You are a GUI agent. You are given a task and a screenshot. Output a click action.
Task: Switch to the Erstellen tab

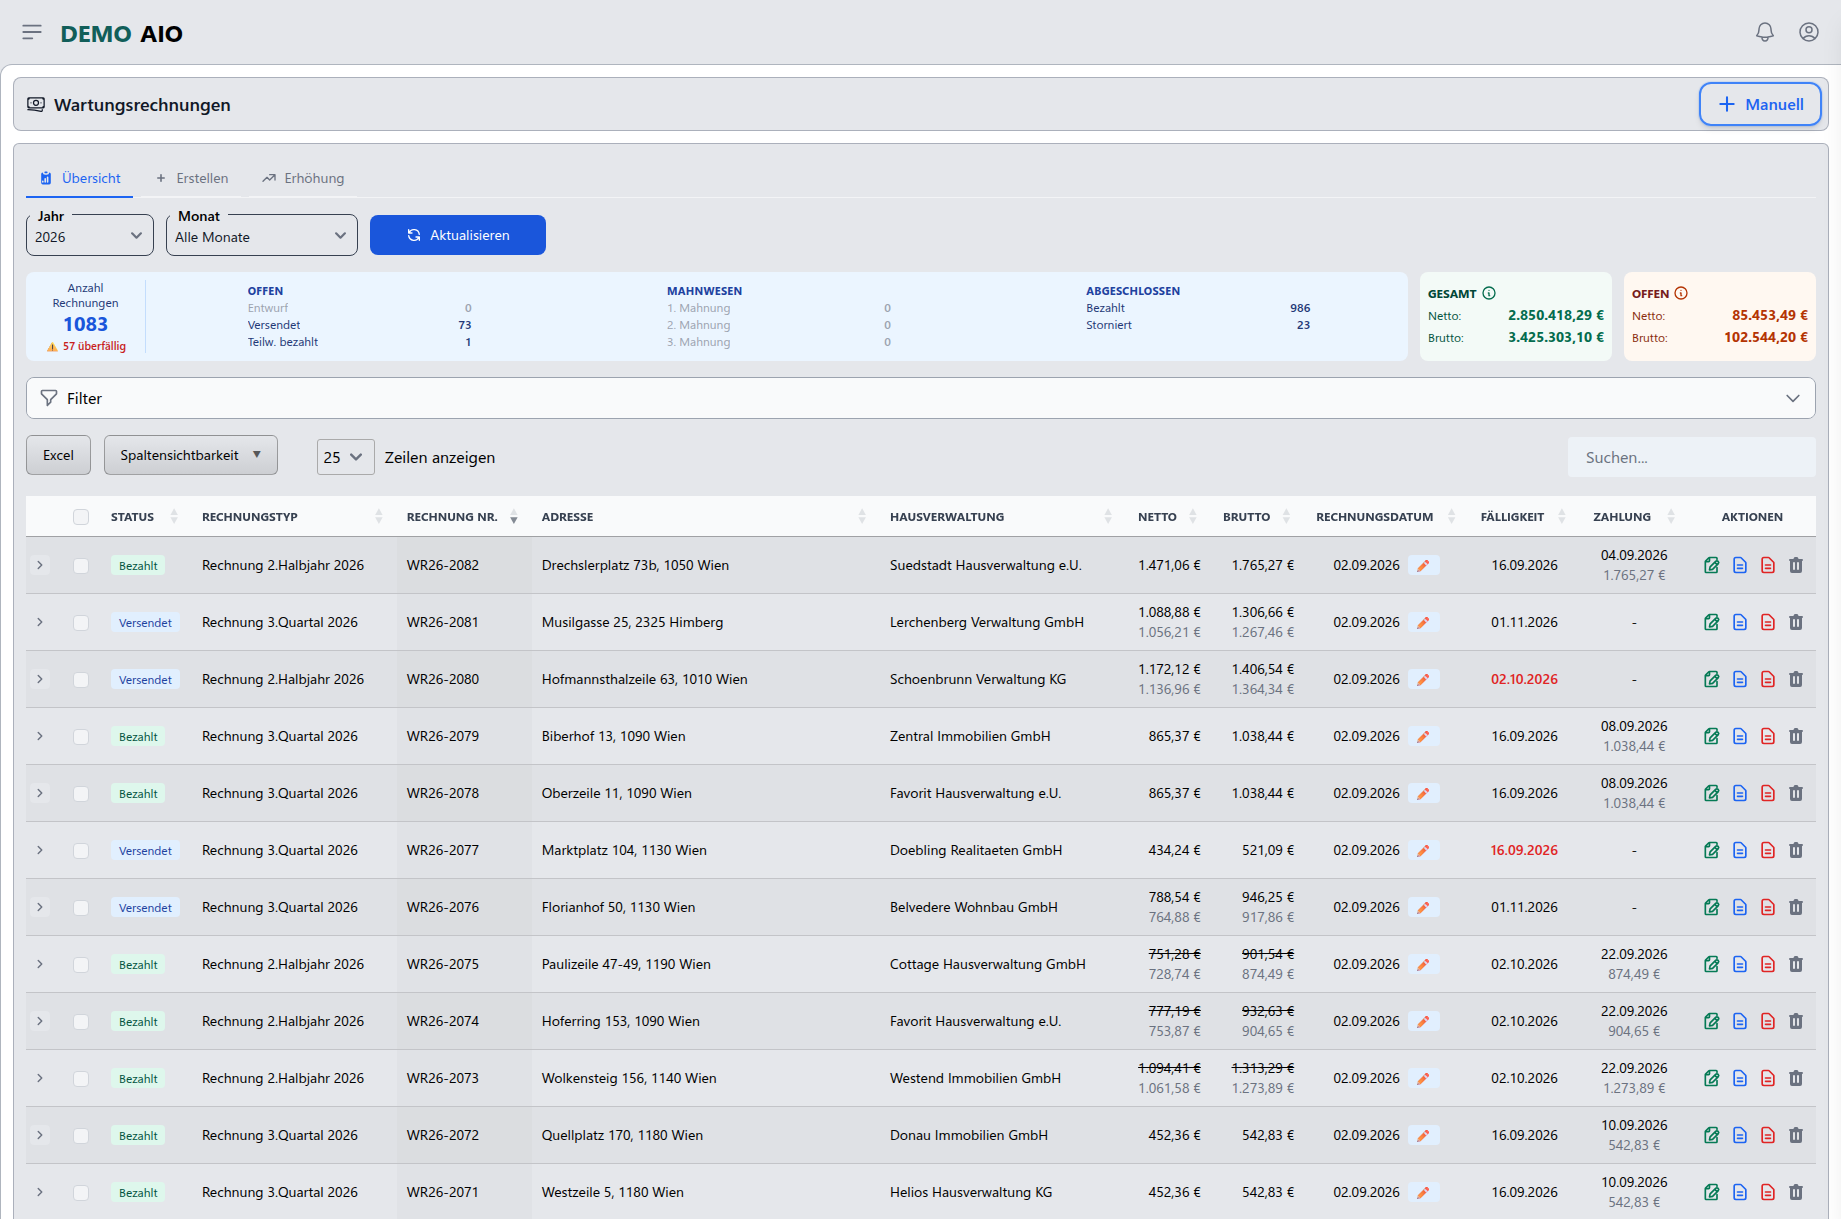192,178
